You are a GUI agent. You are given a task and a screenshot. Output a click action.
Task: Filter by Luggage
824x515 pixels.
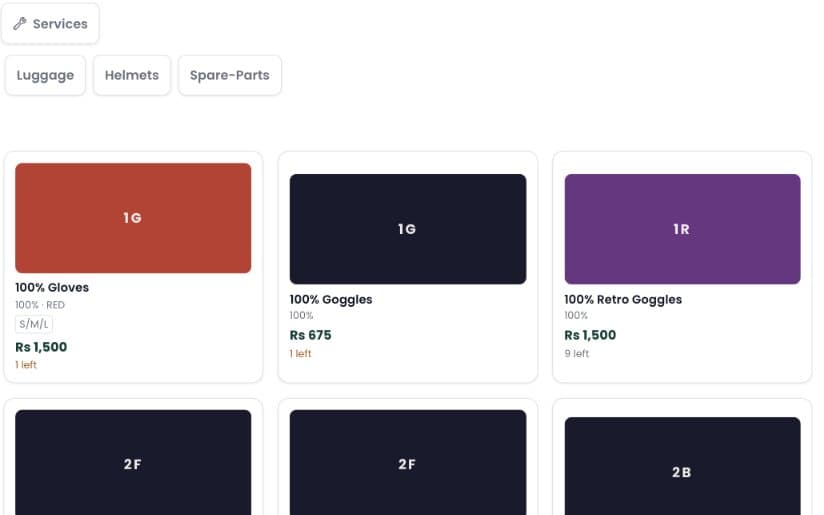point(45,75)
